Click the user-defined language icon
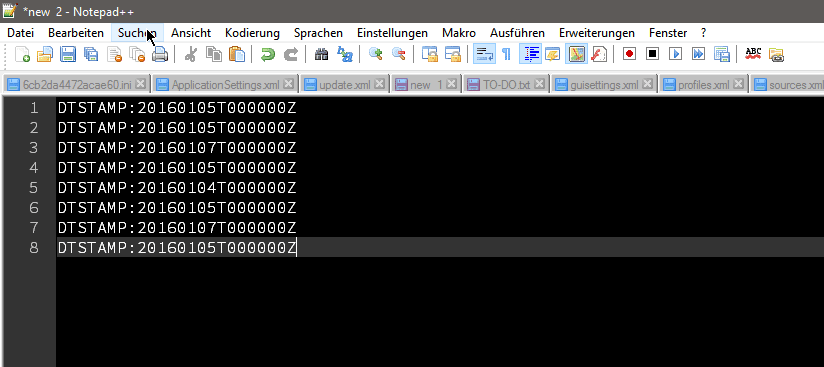The width and height of the screenshot is (824, 367). [553, 54]
